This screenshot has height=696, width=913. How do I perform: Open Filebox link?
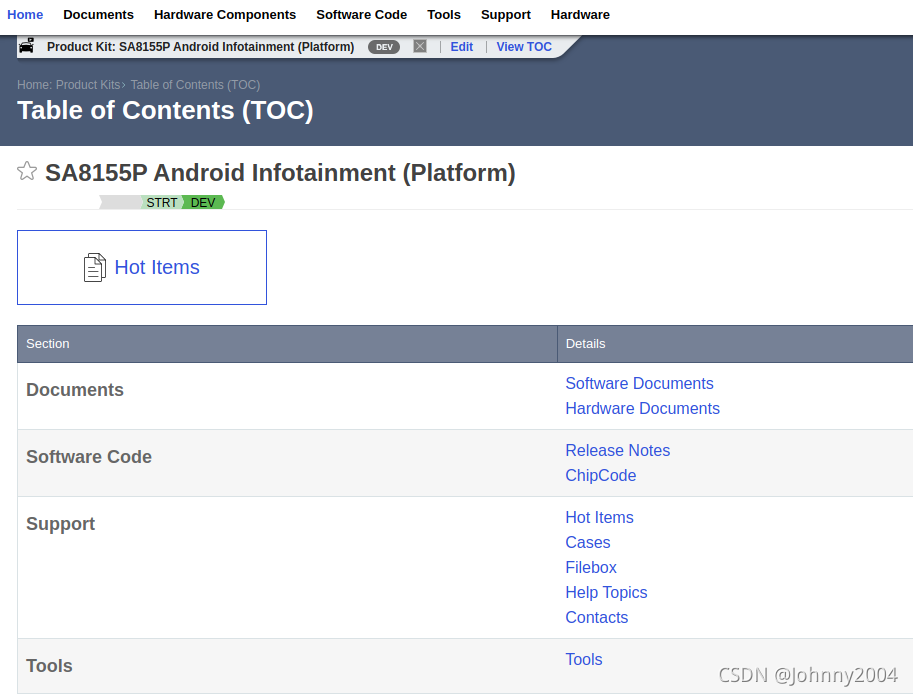tap(590, 567)
